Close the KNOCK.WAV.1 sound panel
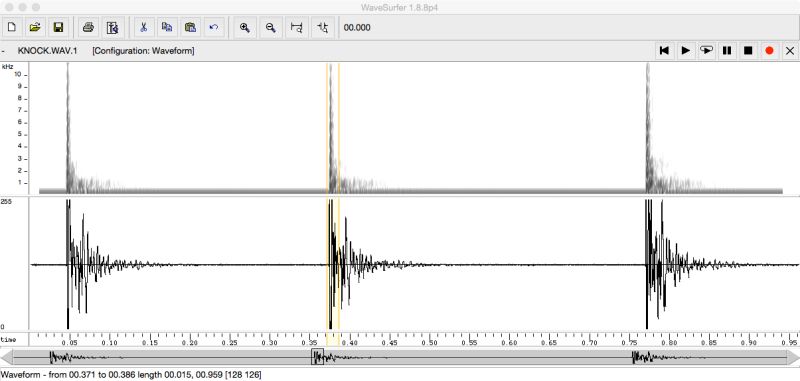The height and width of the screenshot is (381, 800). click(790, 50)
